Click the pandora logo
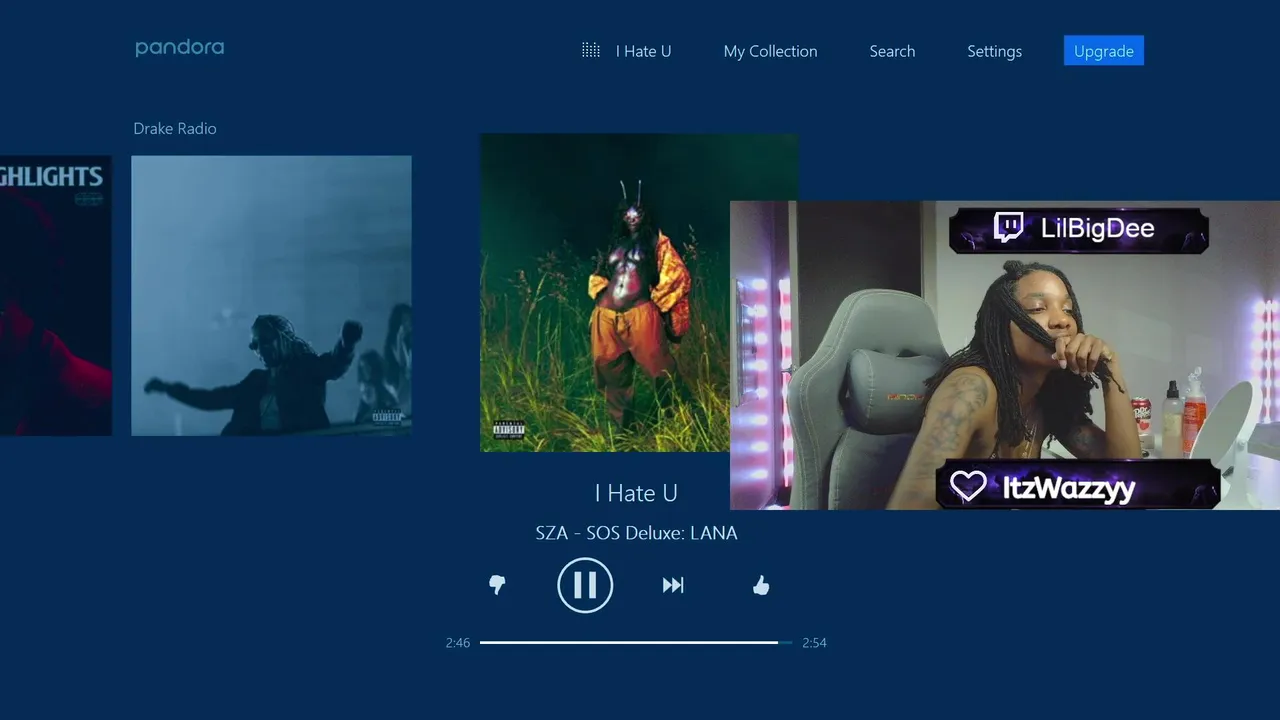 point(180,48)
